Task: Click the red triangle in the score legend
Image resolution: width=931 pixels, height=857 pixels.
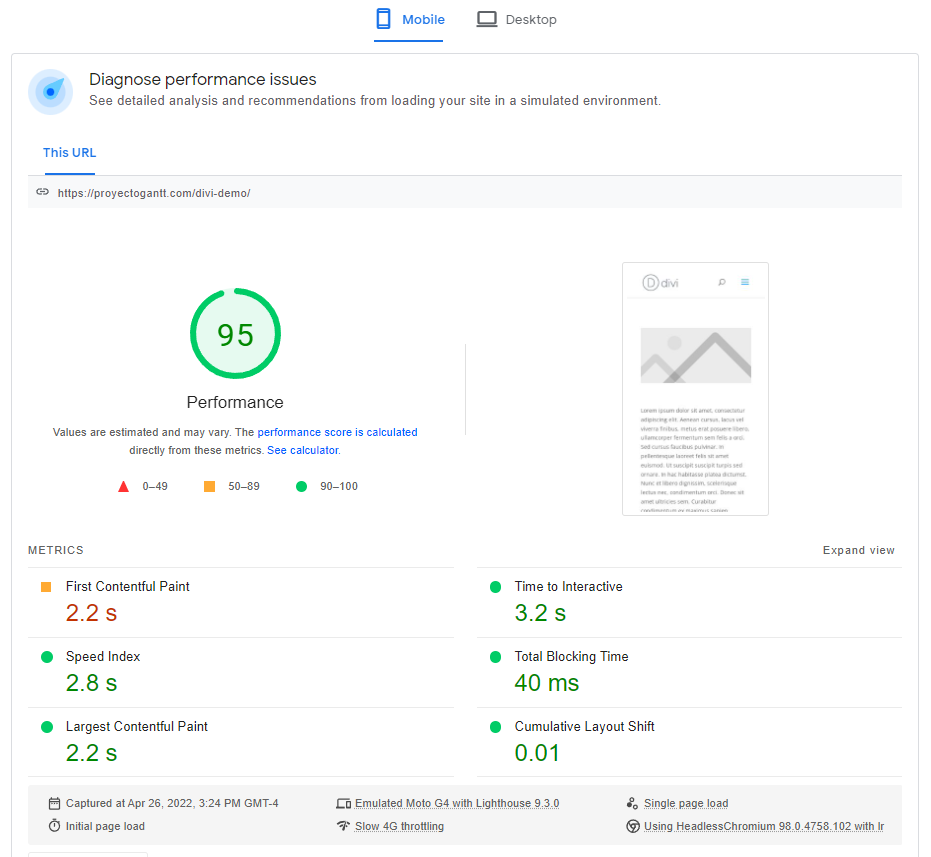Action: (123, 486)
